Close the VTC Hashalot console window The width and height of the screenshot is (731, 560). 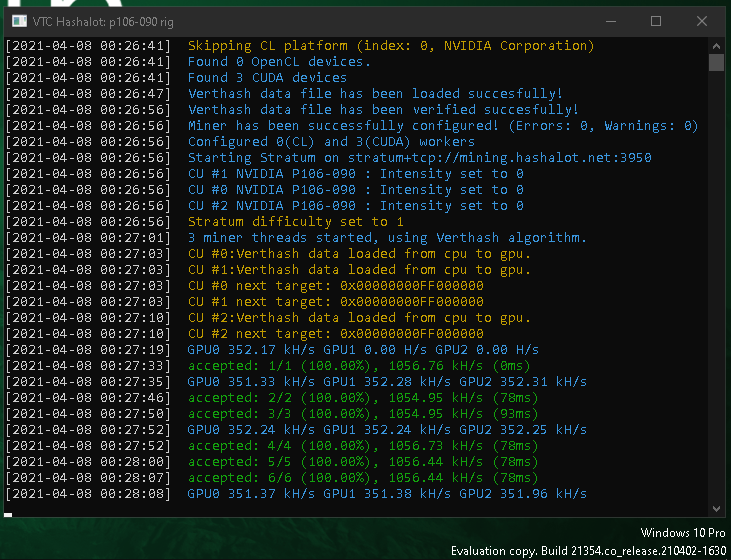coord(702,21)
